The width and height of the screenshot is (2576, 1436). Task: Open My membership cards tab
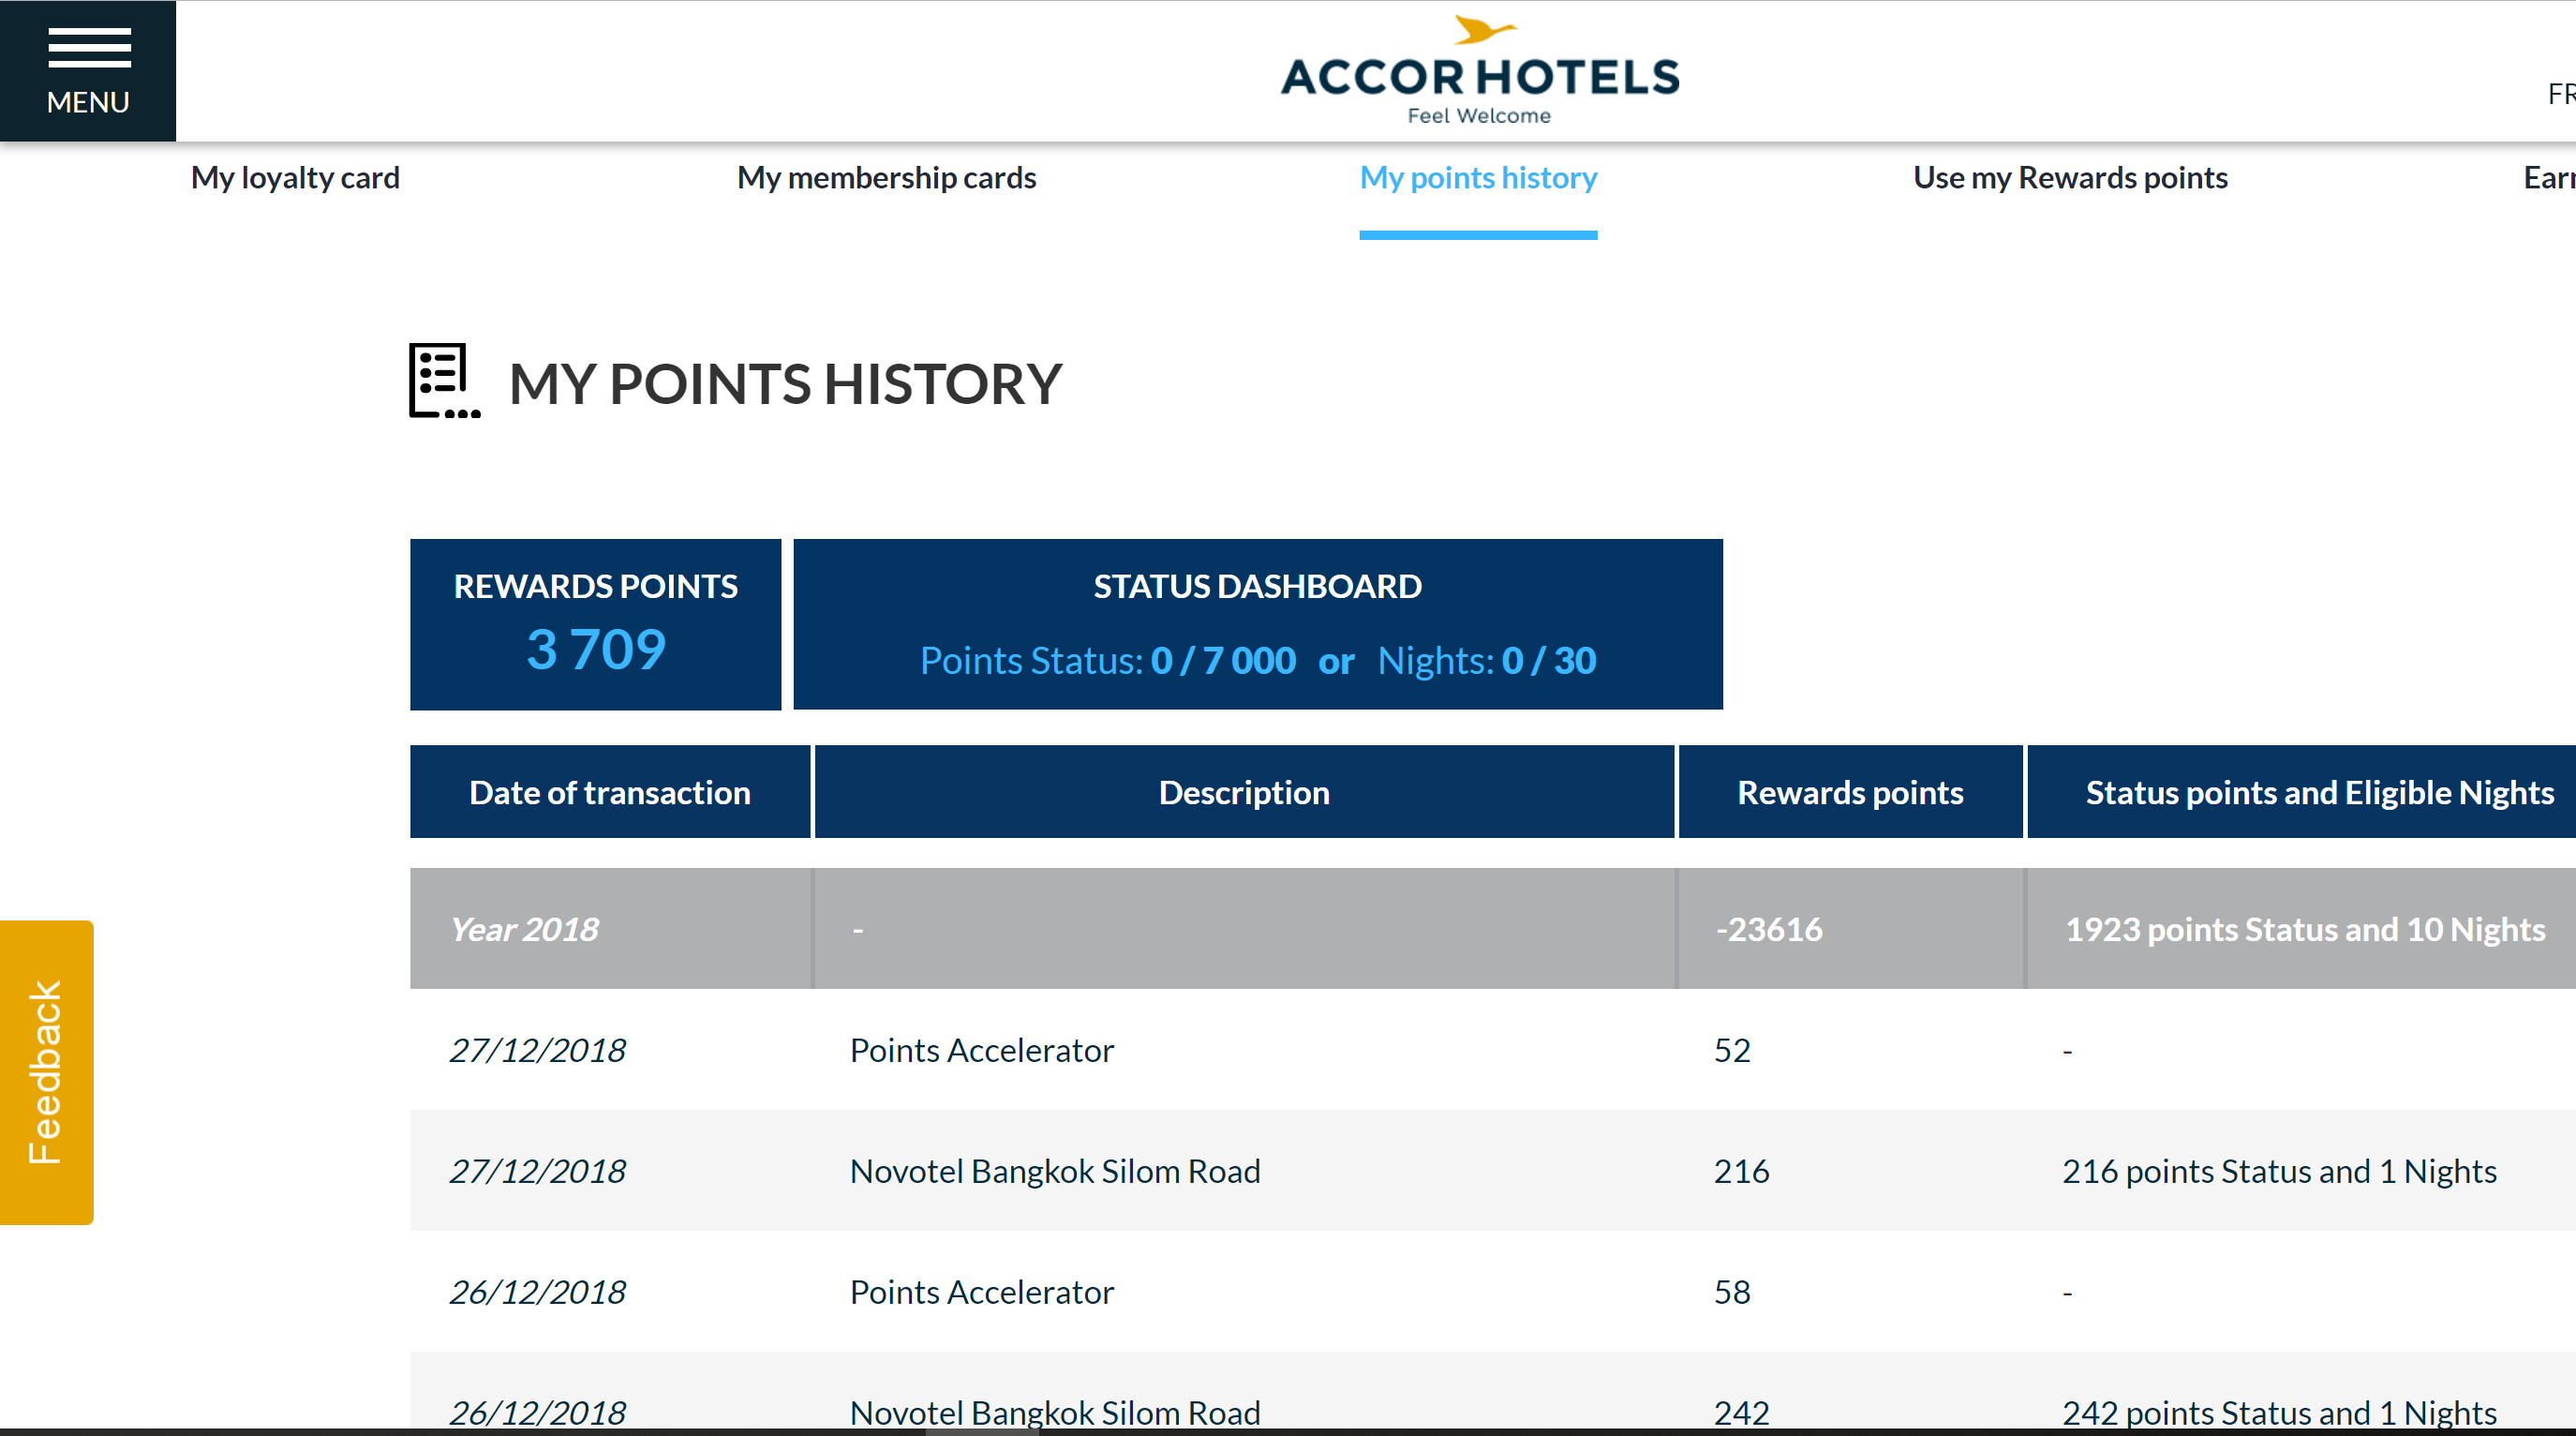tap(886, 178)
